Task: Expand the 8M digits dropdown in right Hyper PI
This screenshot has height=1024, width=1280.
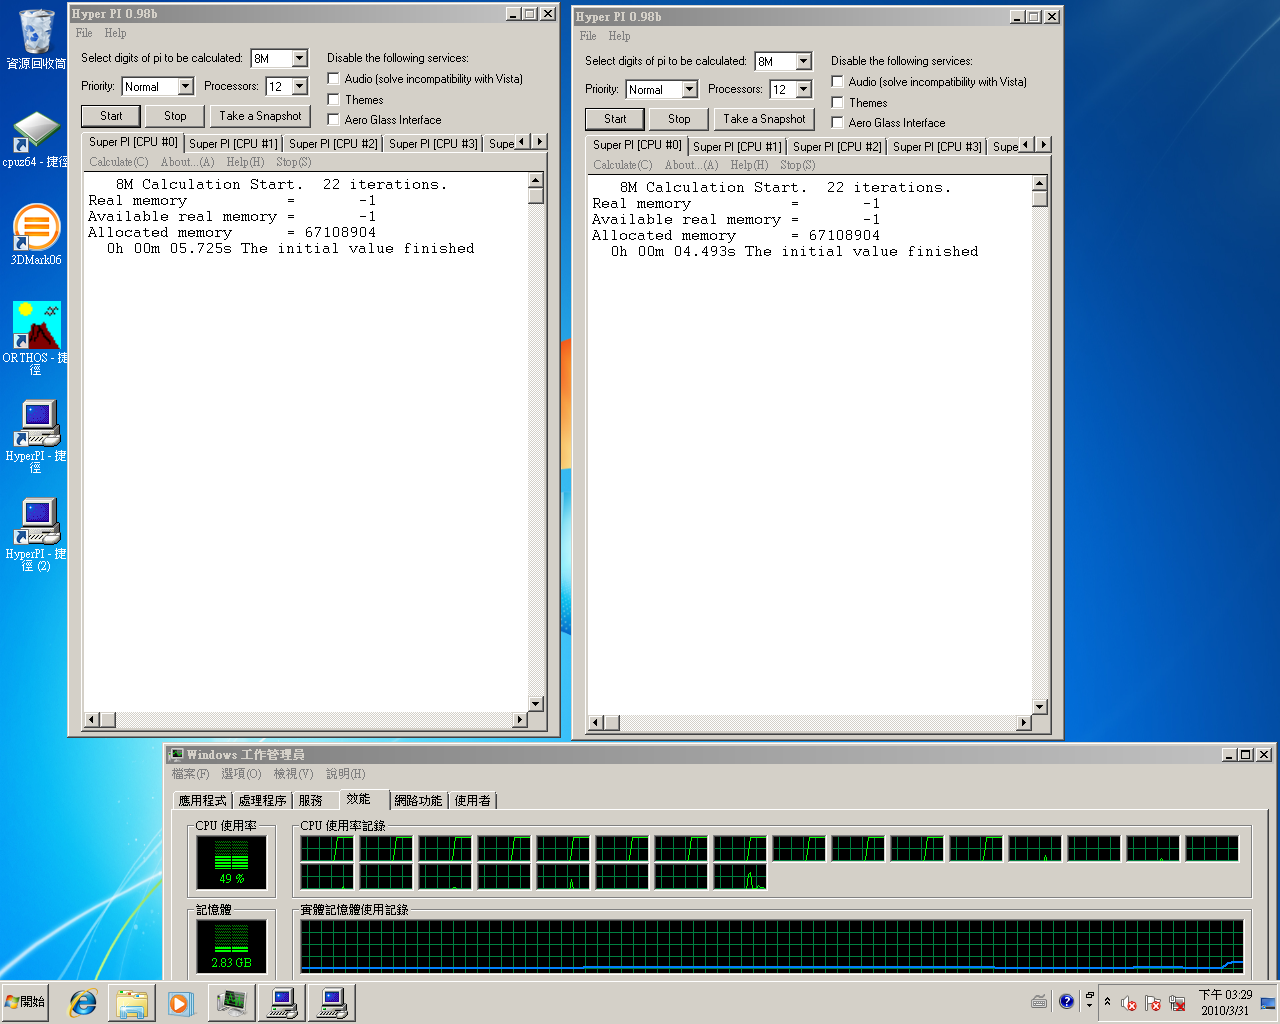Action: tap(804, 62)
